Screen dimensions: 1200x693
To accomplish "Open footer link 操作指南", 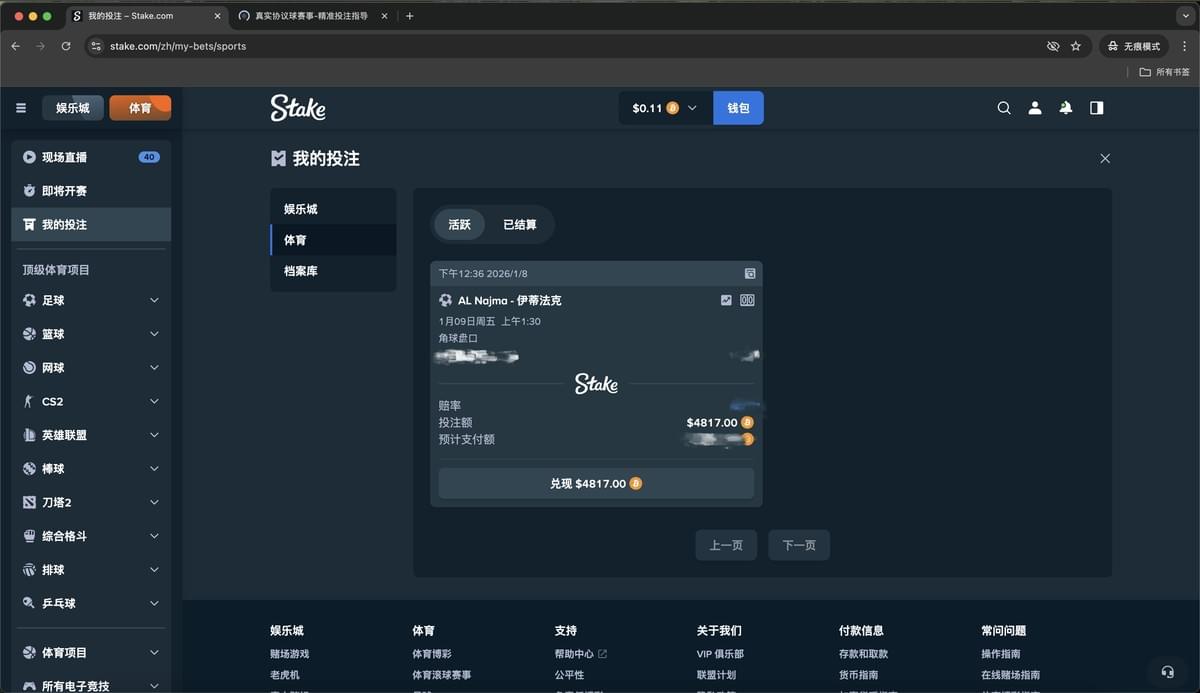I will click(1001, 654).
